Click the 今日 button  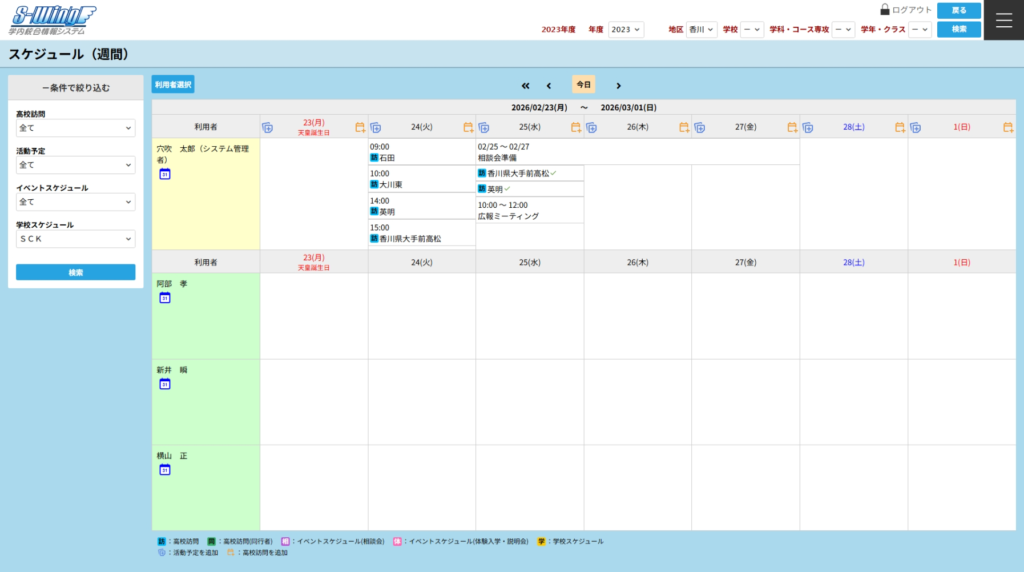(x=583, y=85)
